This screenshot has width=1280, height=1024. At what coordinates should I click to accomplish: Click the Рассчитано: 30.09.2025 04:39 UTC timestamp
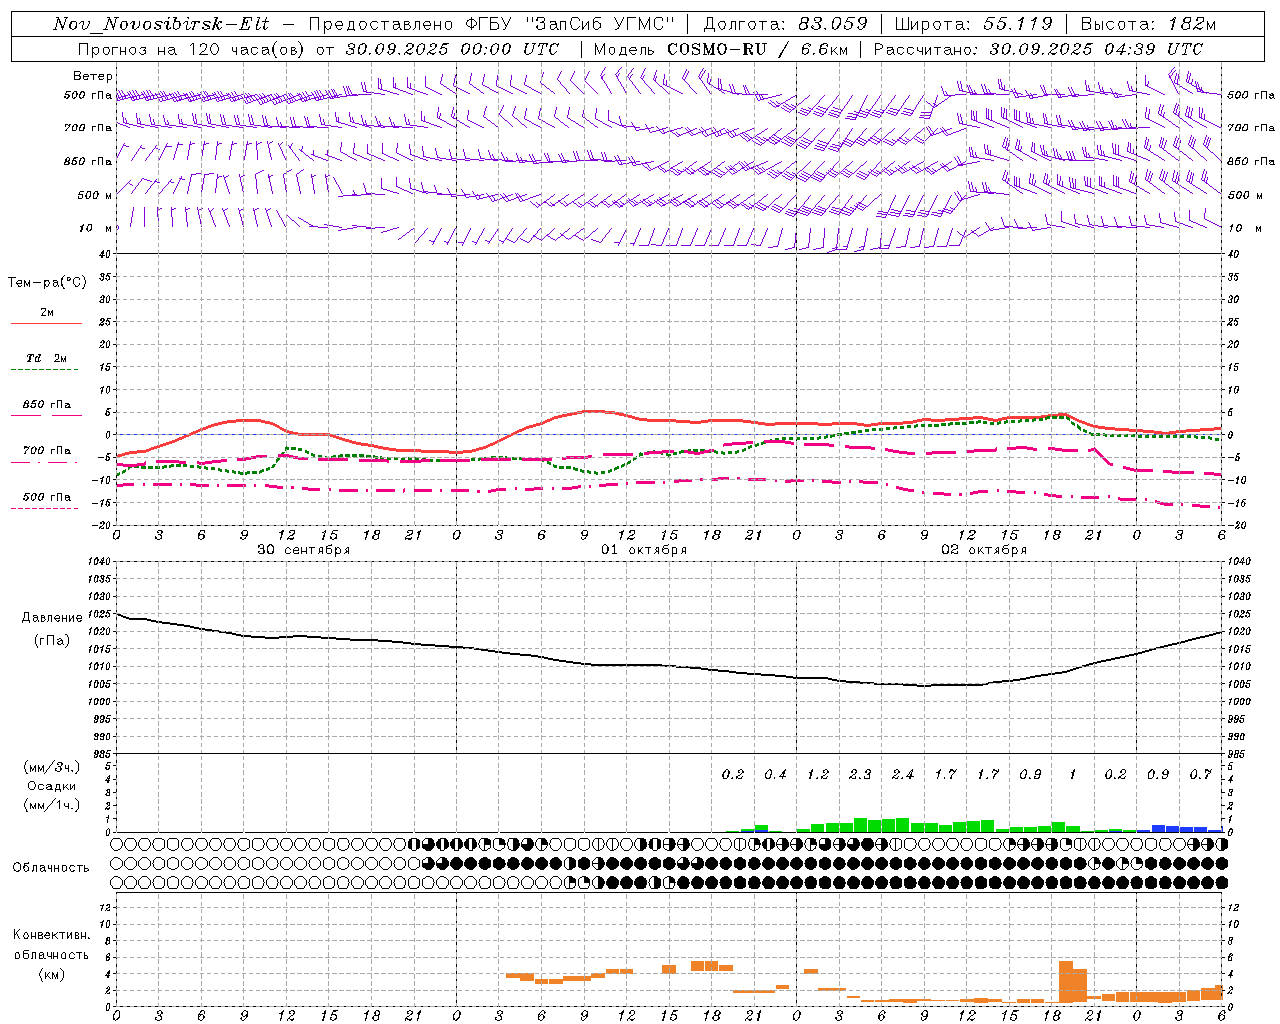pos(1038,49)
